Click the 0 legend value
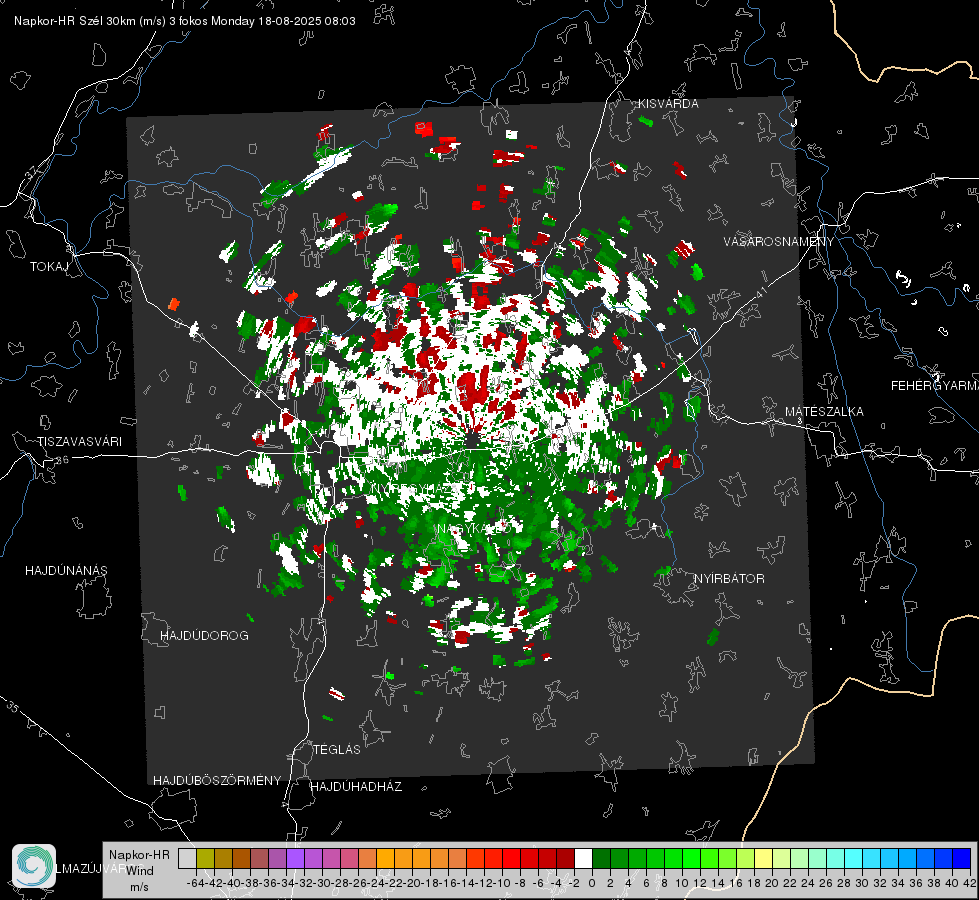The width and height of the screenshot is (979, 900). pyautogui.click(x=592, y=883)
